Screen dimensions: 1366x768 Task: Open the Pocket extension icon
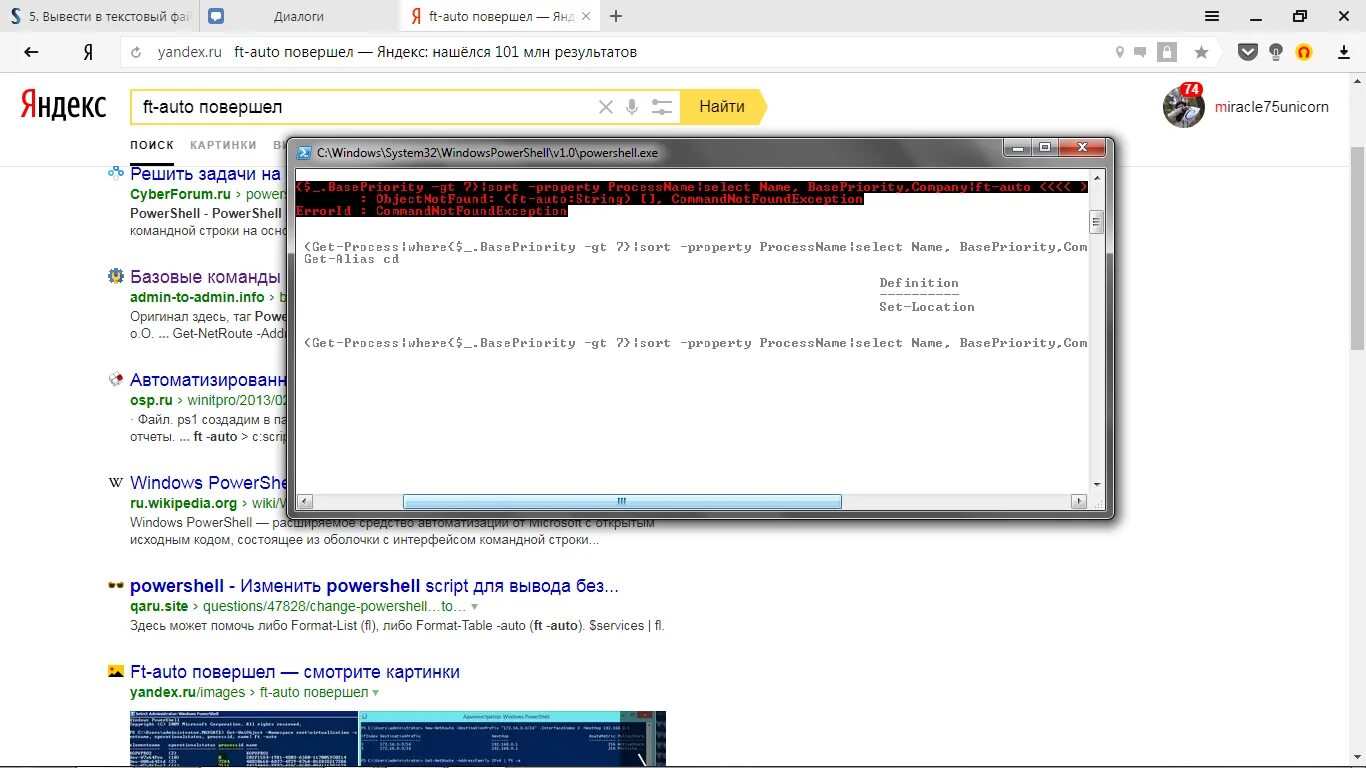pos(1247,52)
